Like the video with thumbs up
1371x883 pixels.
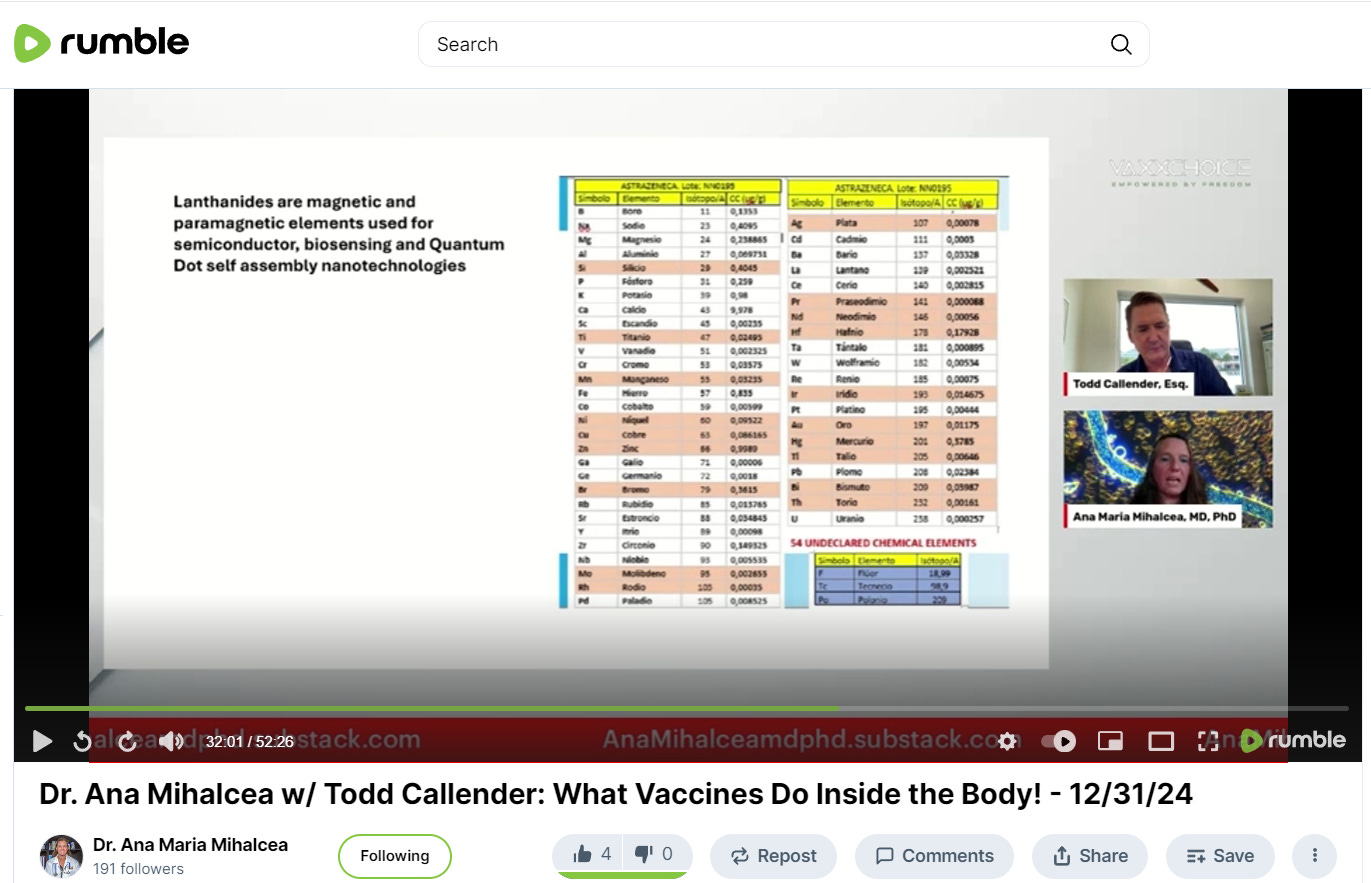coord(590,854)
